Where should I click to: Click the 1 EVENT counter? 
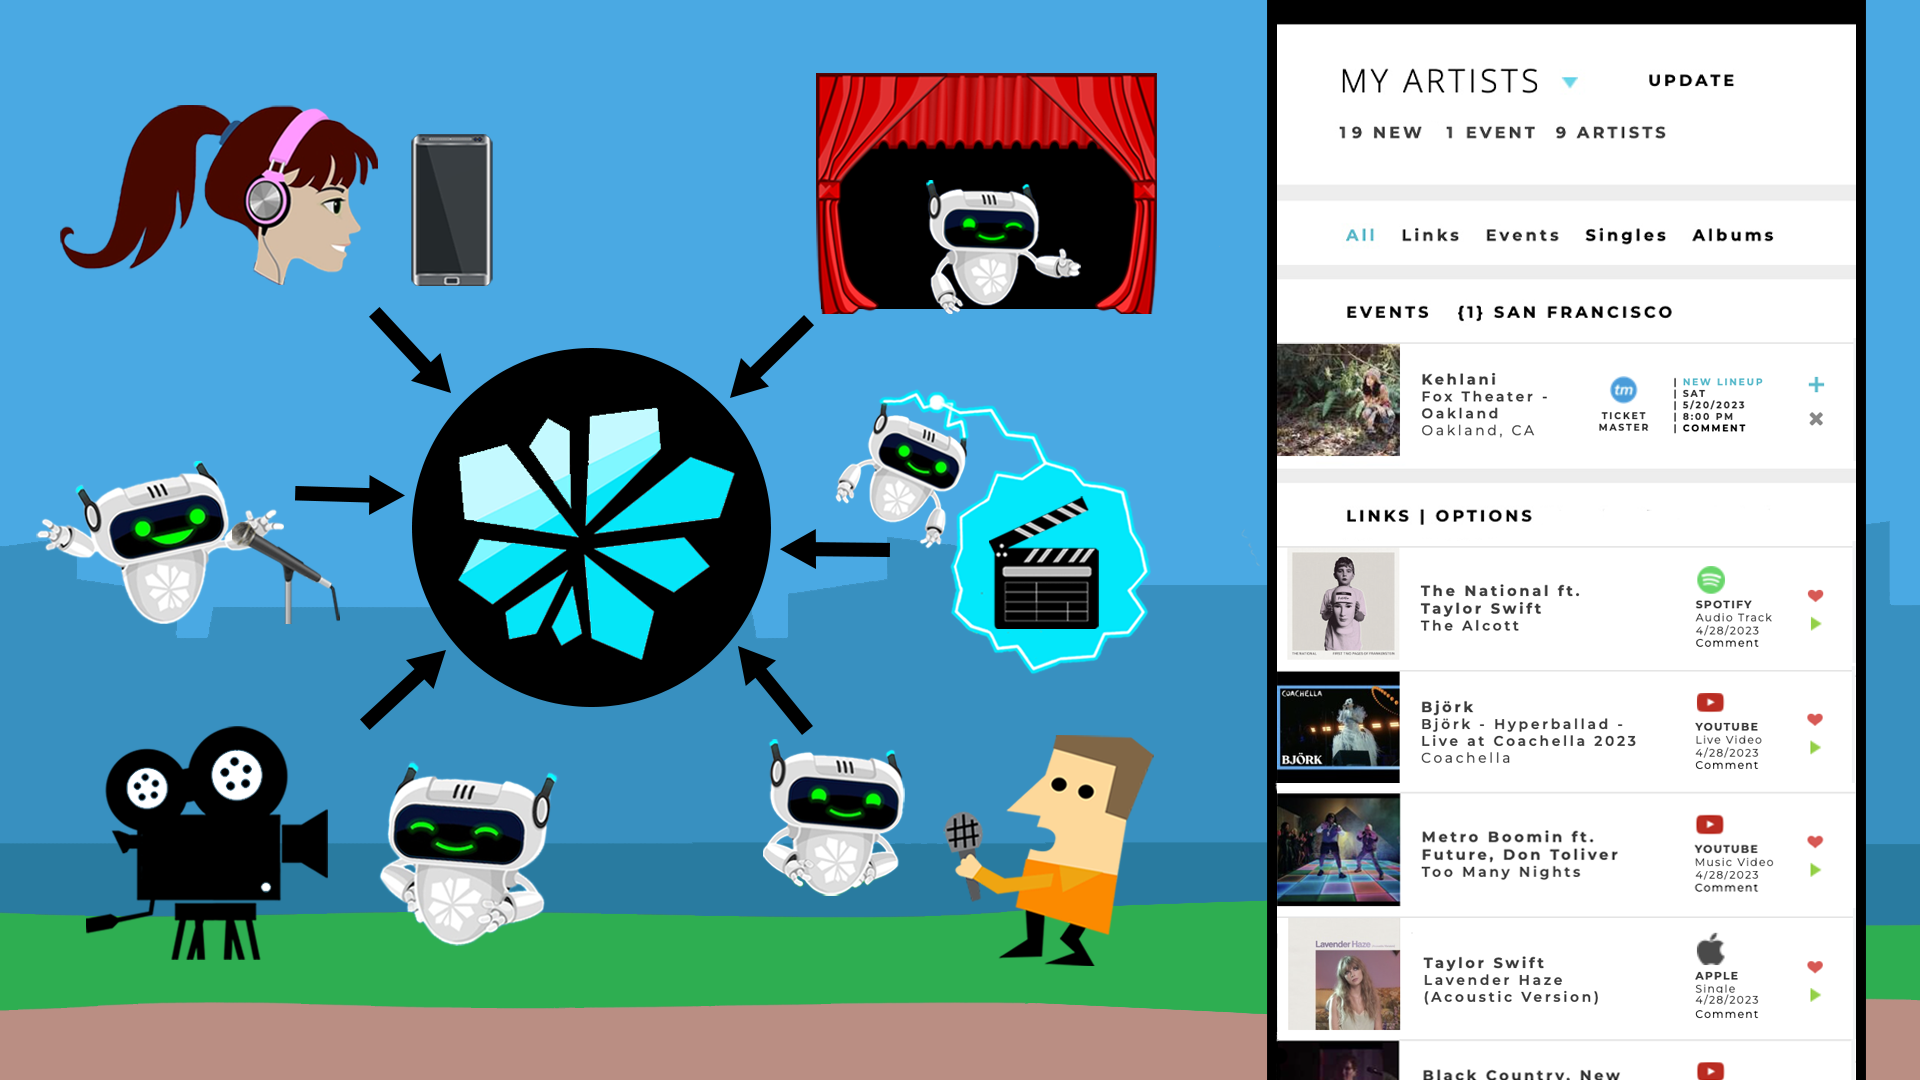click(1490, 132)
